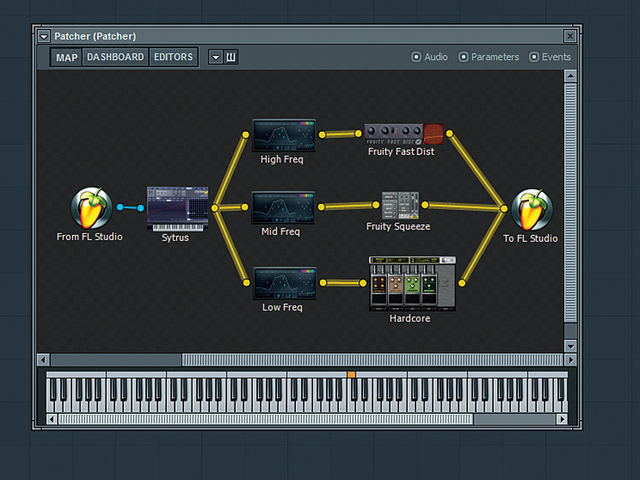640x480 pixels.
Task: Click the map vertical scroll up arrow
Action: [570, 76]
